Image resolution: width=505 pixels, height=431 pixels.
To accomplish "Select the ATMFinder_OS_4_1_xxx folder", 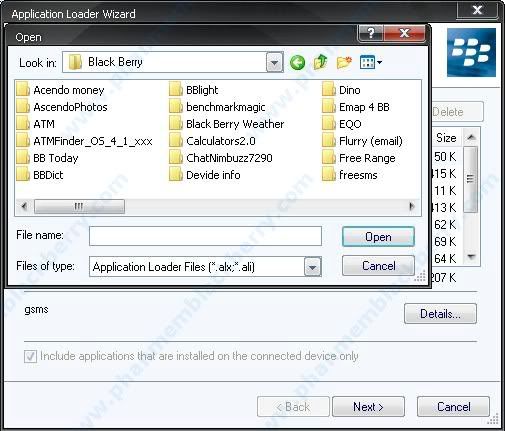I will tap(84, 141).
